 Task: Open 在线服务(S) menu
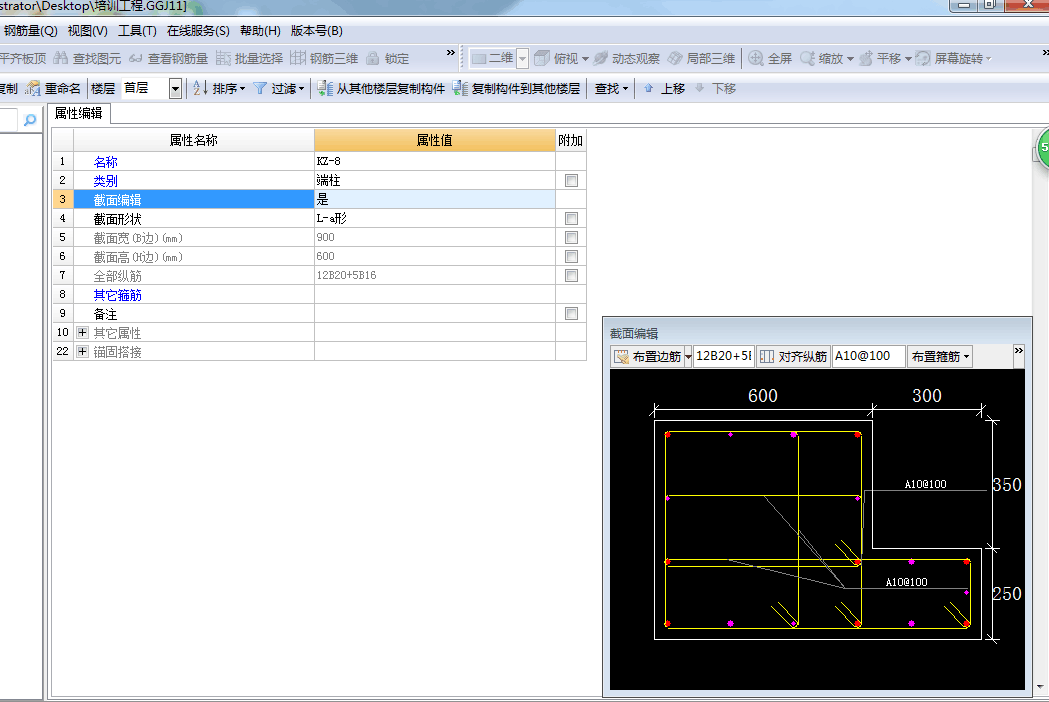click(198, 31)
